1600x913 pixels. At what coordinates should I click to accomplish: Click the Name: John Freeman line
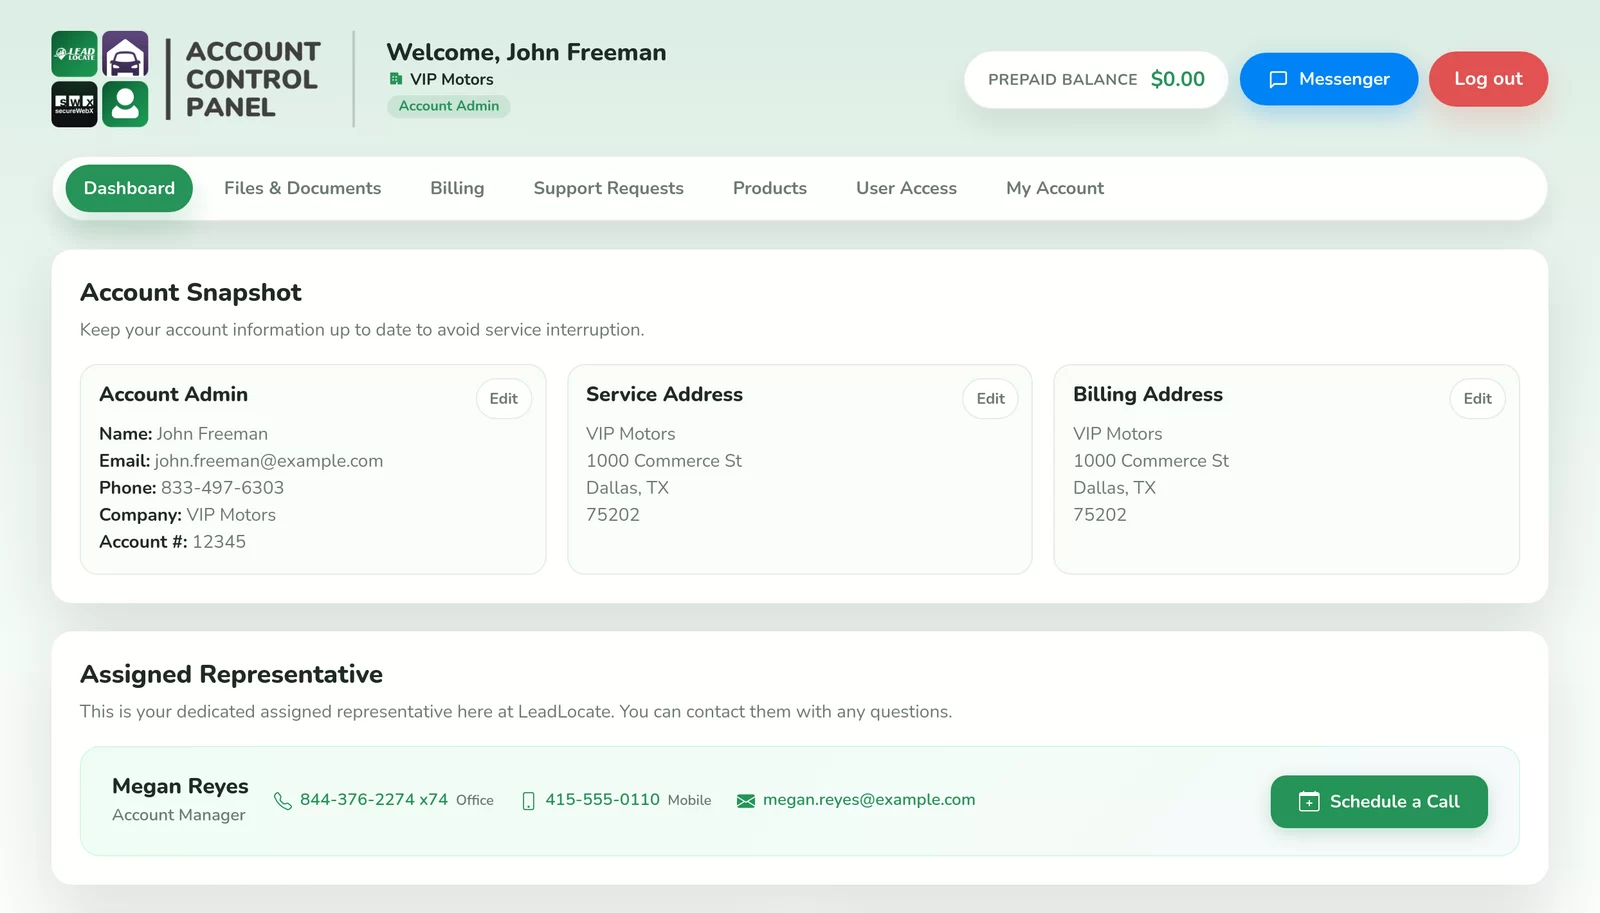point(184,434)
